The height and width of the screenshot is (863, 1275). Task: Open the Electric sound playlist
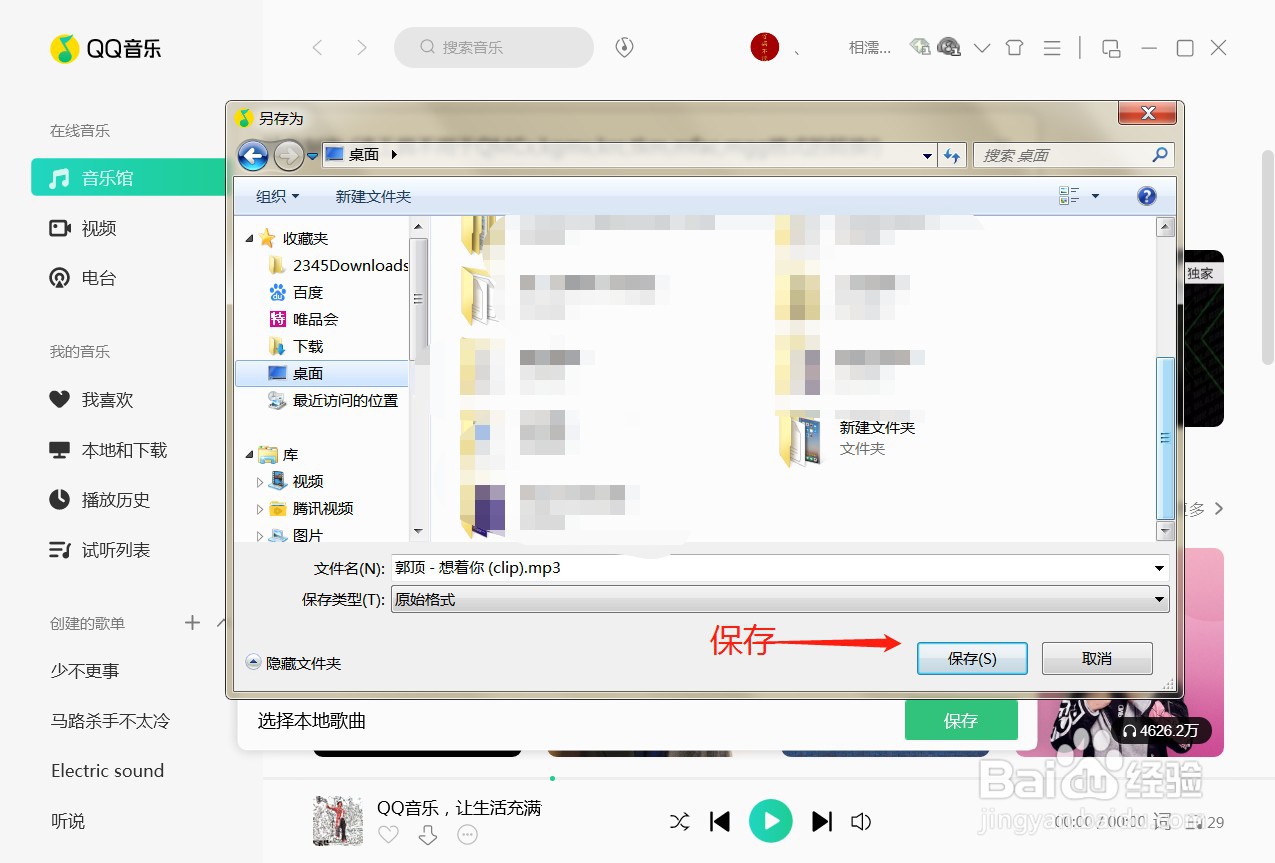click(107, 771)
